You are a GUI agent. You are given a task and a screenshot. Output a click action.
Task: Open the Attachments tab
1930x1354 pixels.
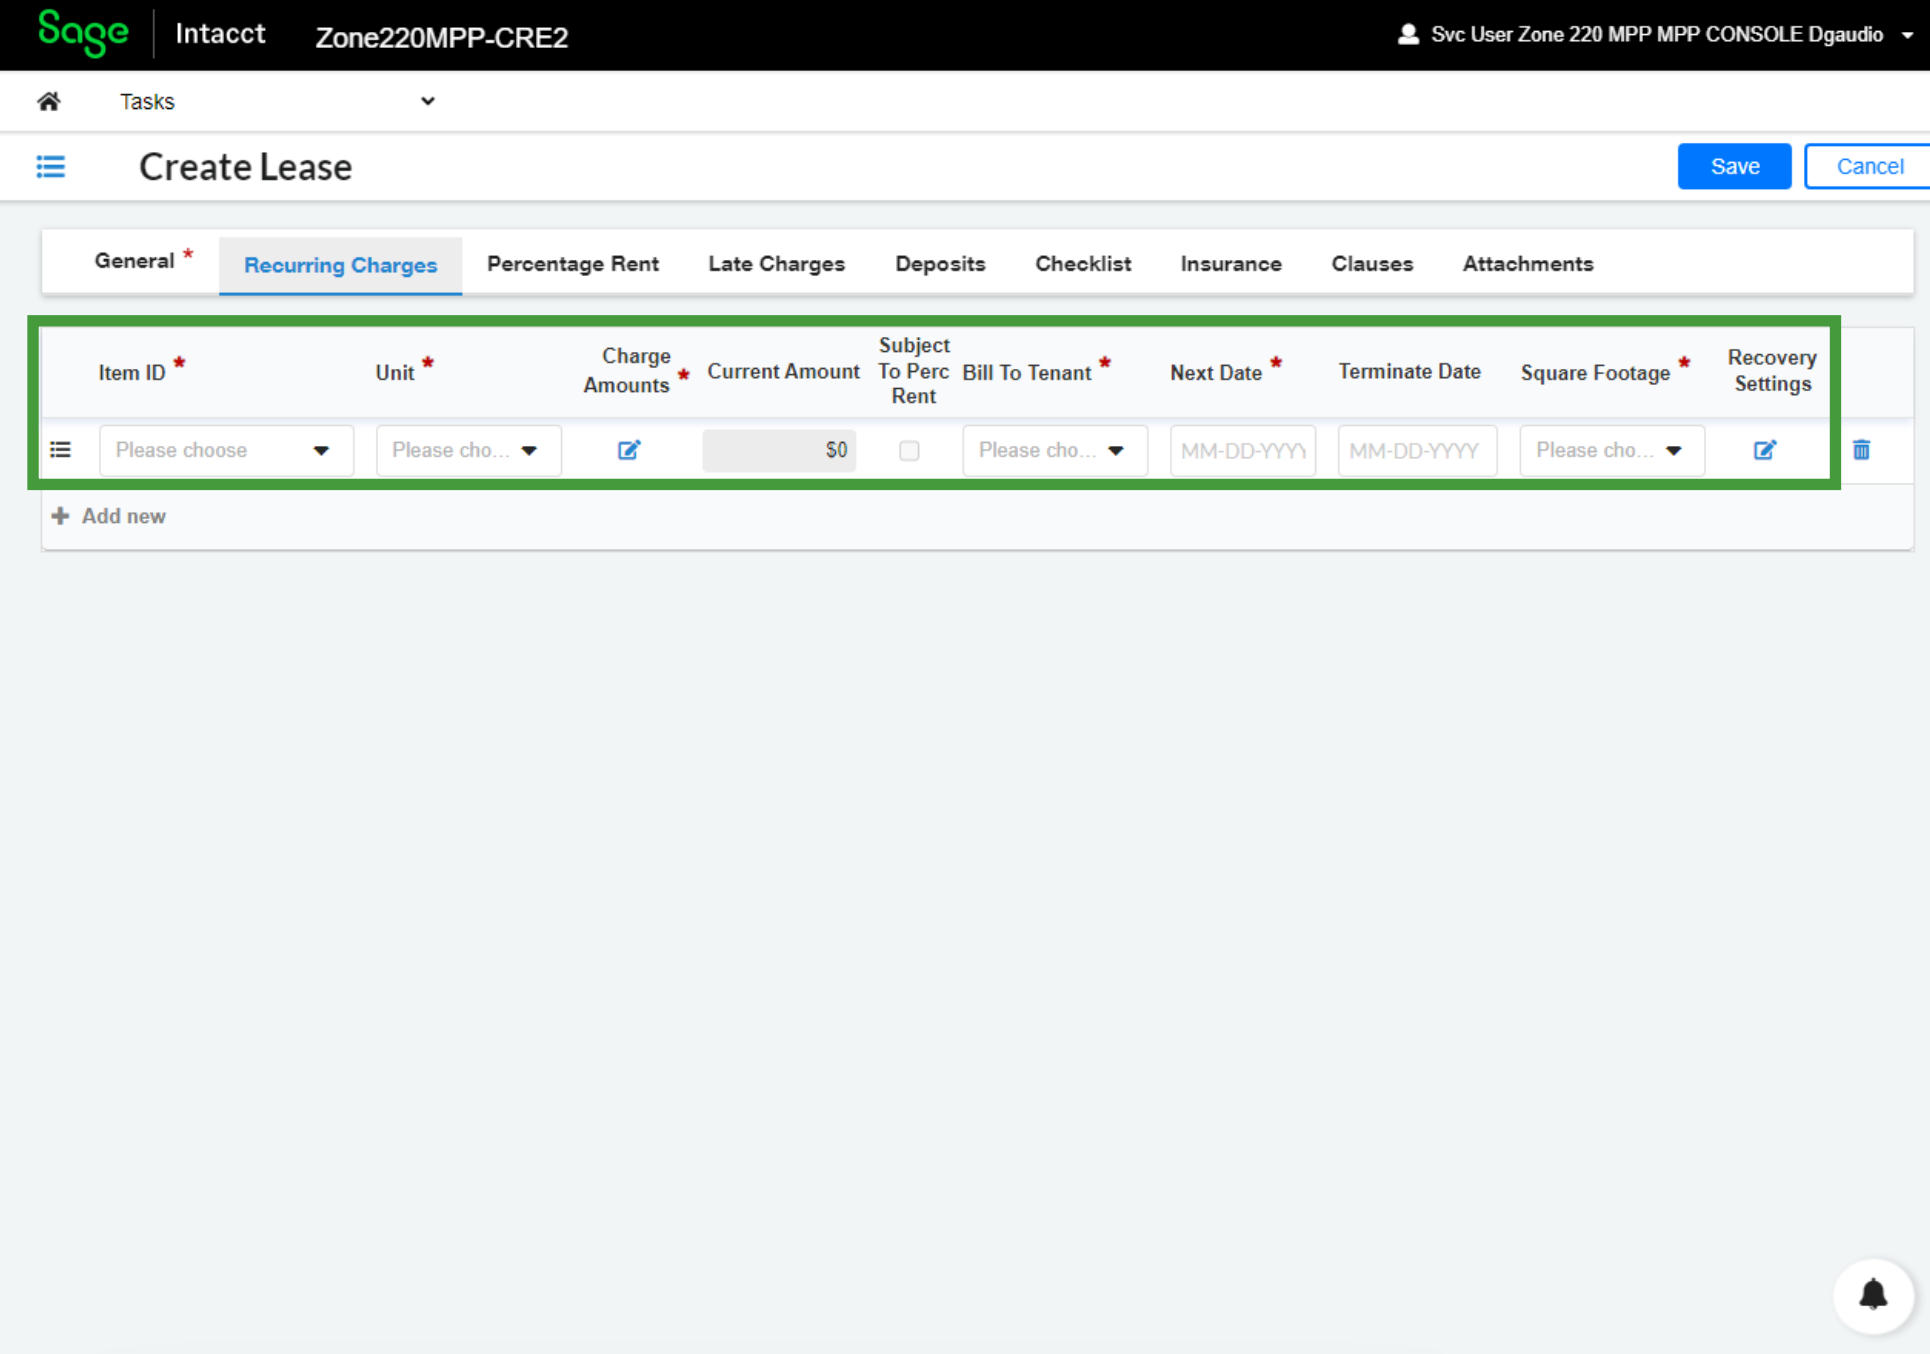[x=1527, y=264]
